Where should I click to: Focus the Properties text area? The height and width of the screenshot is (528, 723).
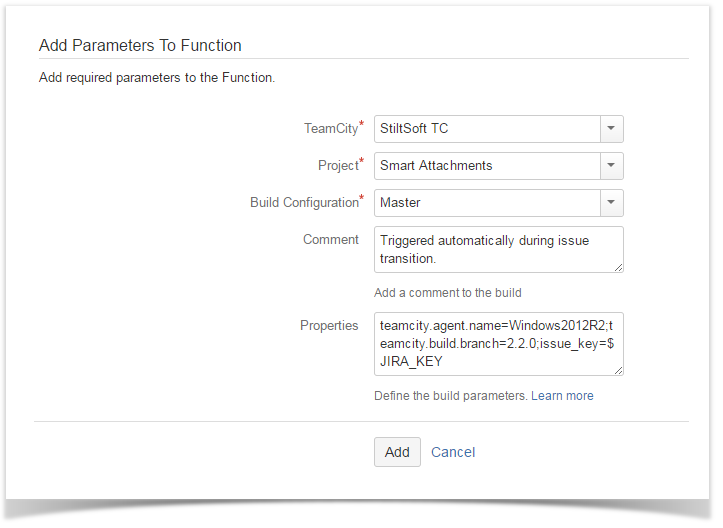click(x=498, y=343)
